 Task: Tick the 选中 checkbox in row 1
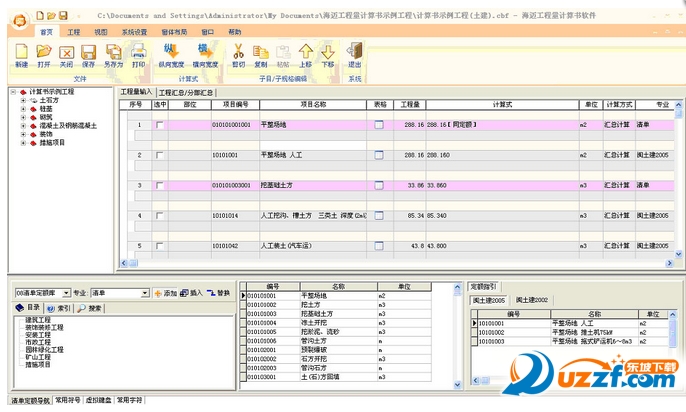[159, 125]
